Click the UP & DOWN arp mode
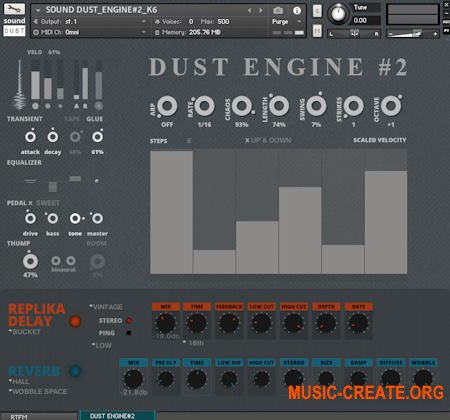 pos(271,140)
